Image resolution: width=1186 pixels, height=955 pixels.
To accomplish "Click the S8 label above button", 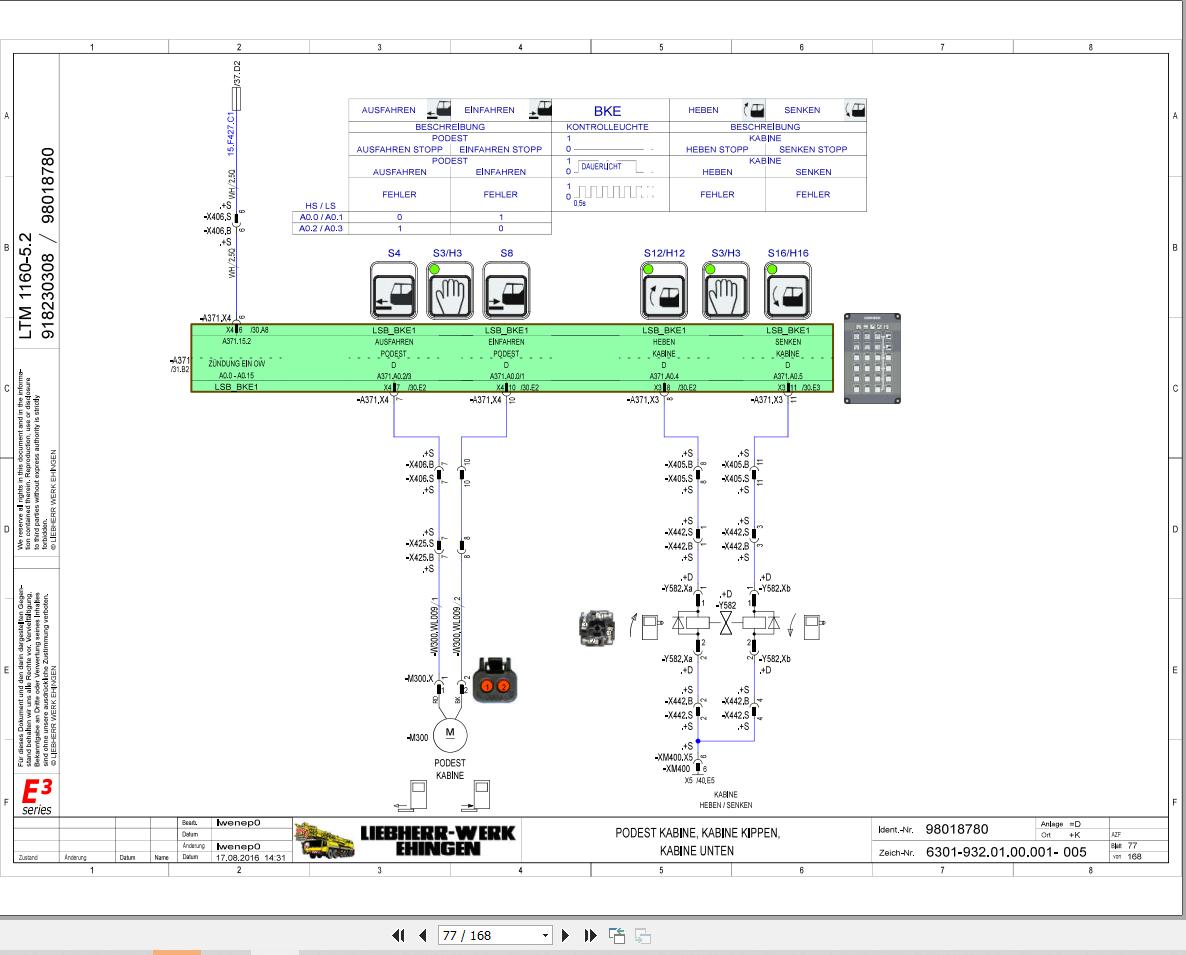I will coord(507,253).
